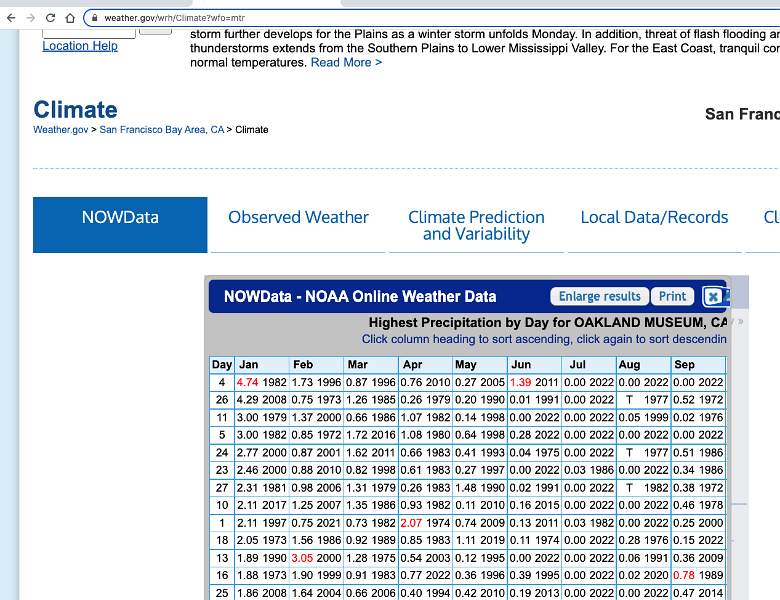Open Climate Prediction and Variability tab
Screen dimensions: 780x600
[476, 225]
